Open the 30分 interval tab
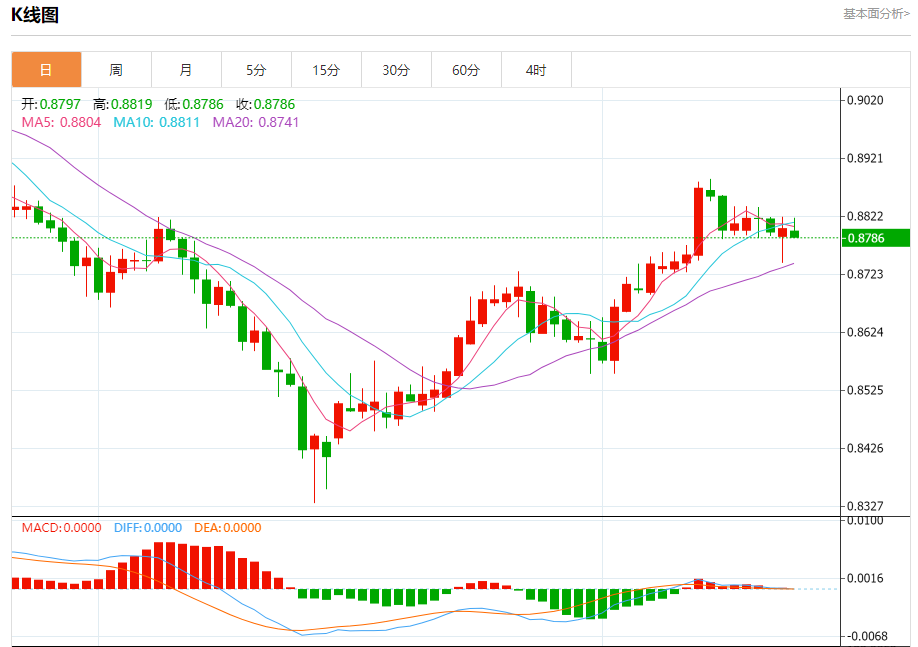The height and width of the screenshot is (647, 918). point(396,70)
